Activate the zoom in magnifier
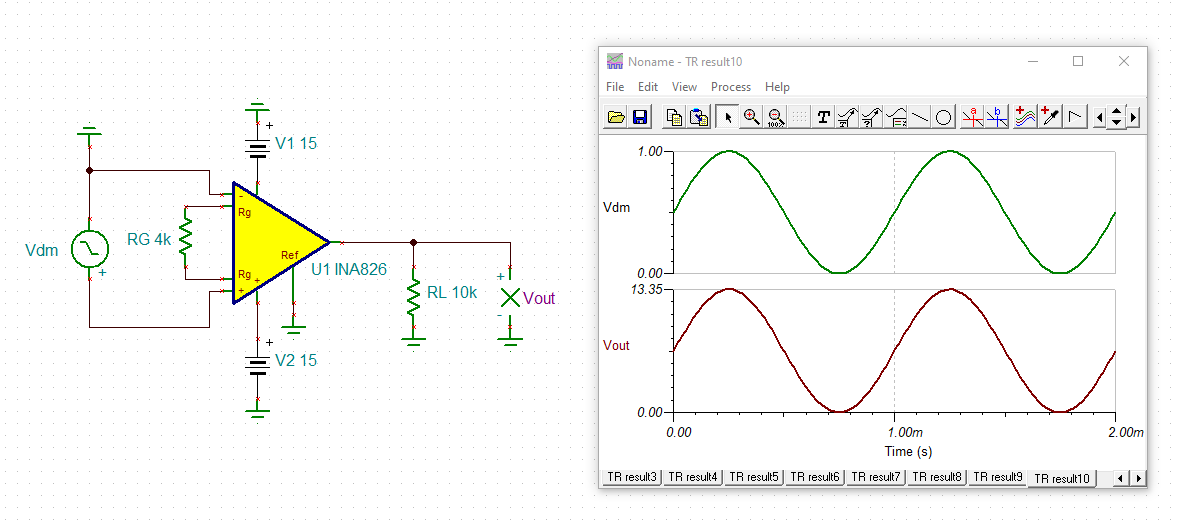This screenshot has width=1182, height=530. [751, 117]
